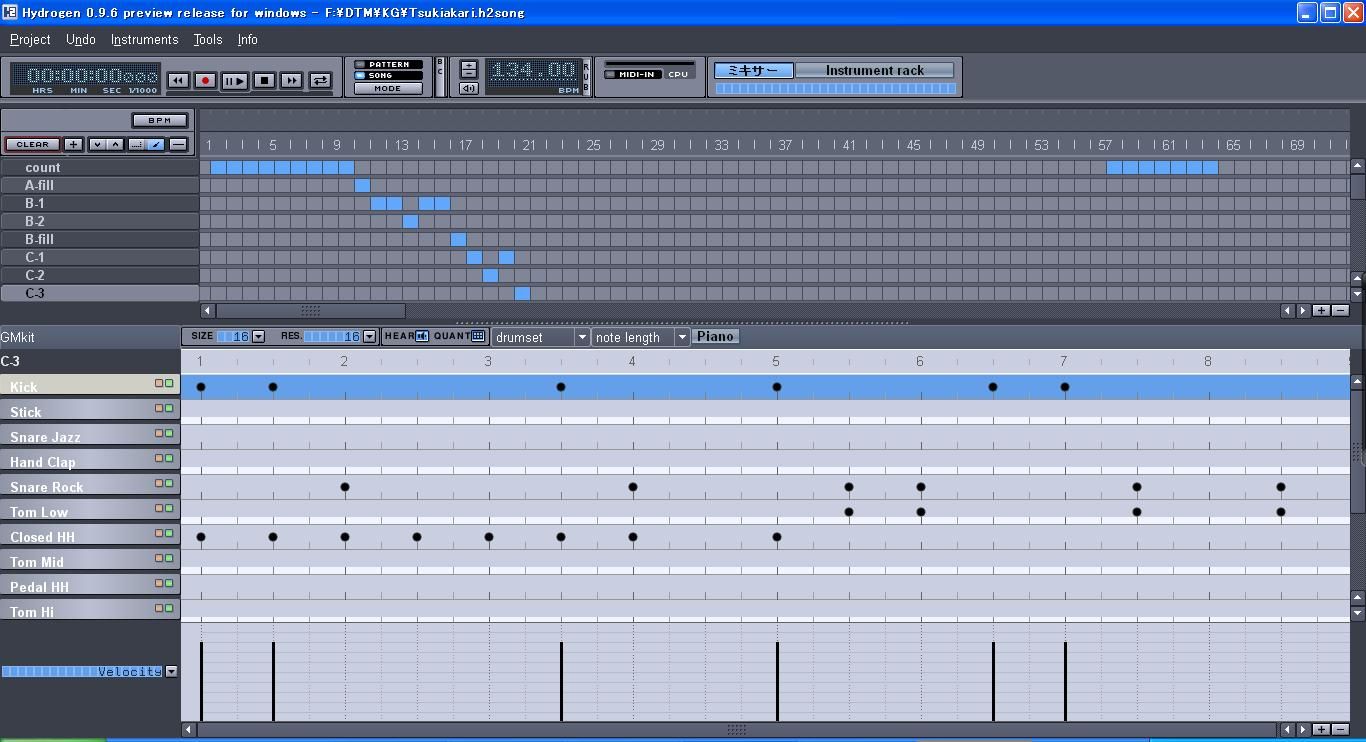Zoom out the song editor timeline
This screenshot has width=1366, height=742.
(1341, 311)
